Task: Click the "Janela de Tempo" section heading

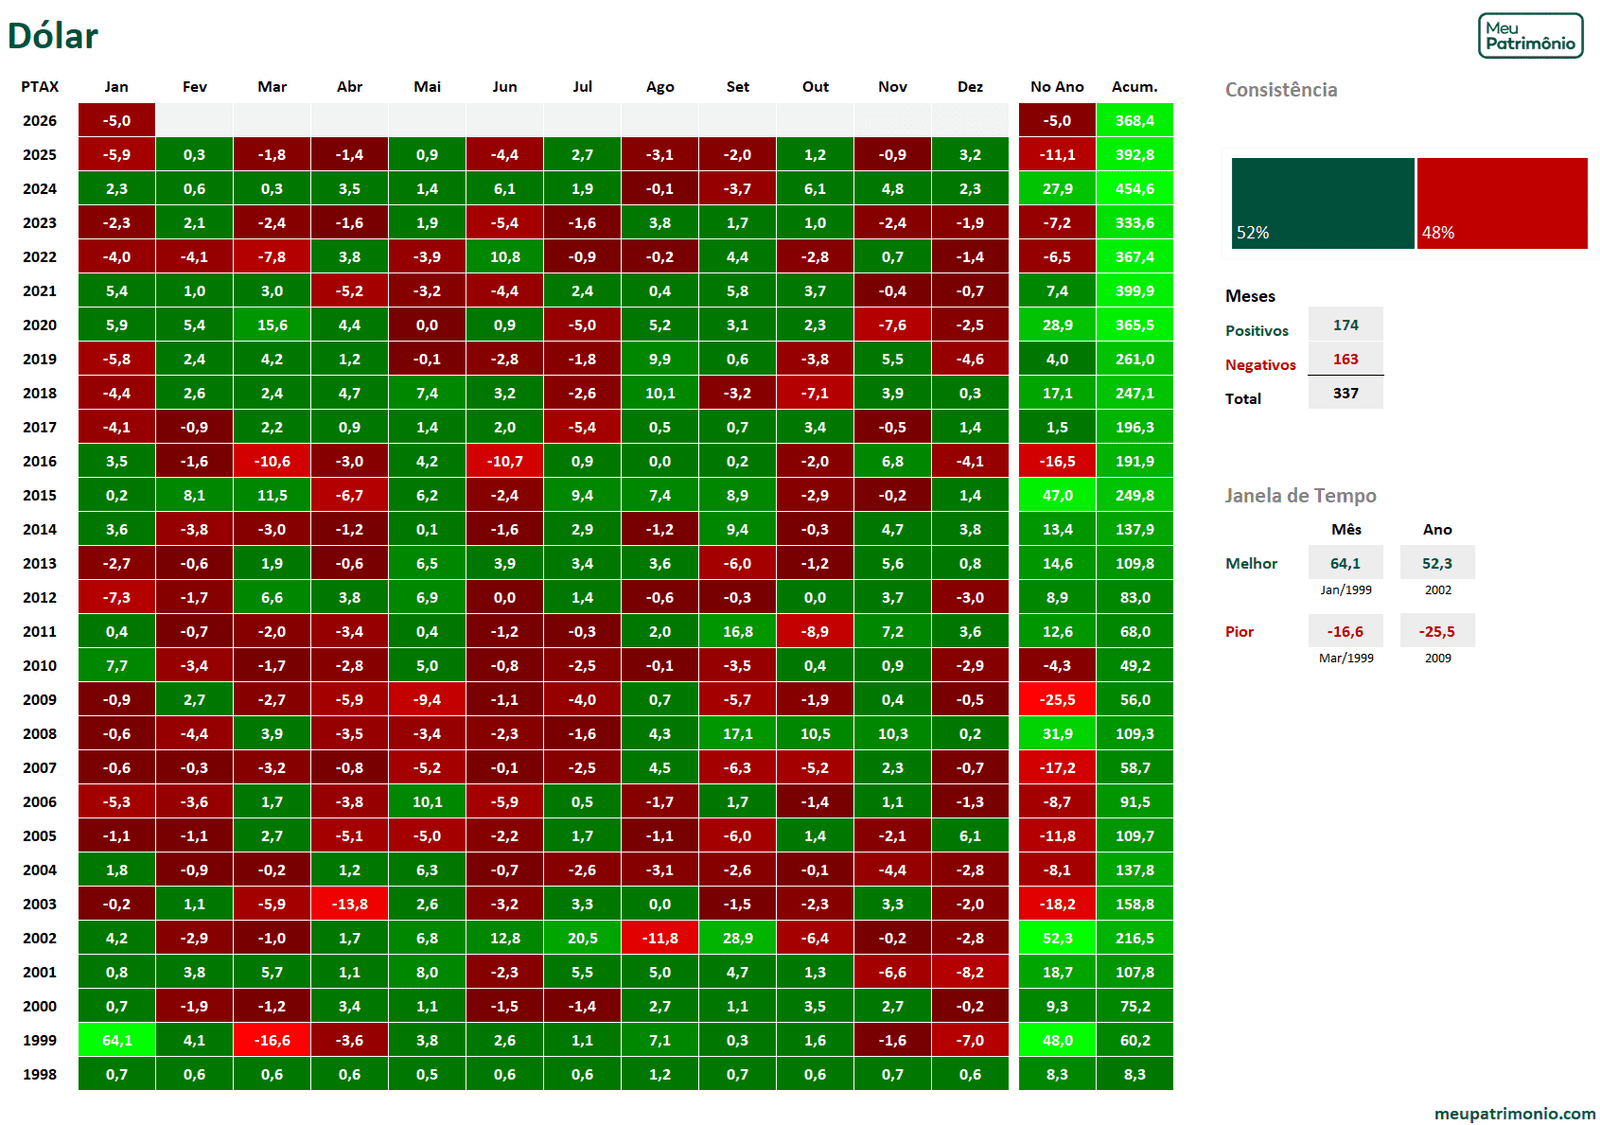Action: click(1300, 495)
